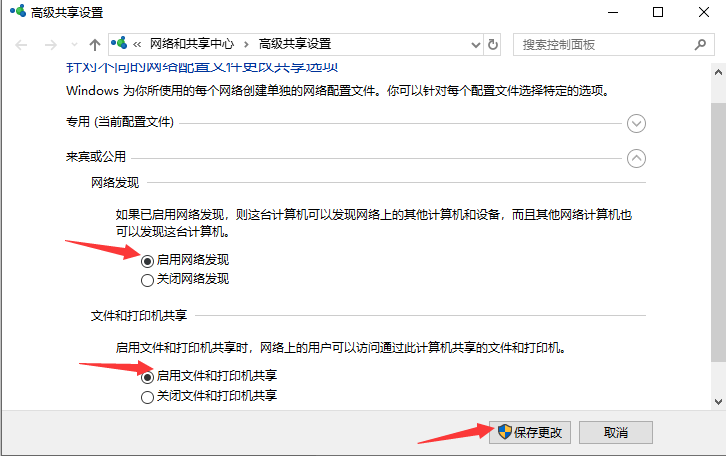
Task: Click the 保存更改 button
Action: click(x=531, y=432)
